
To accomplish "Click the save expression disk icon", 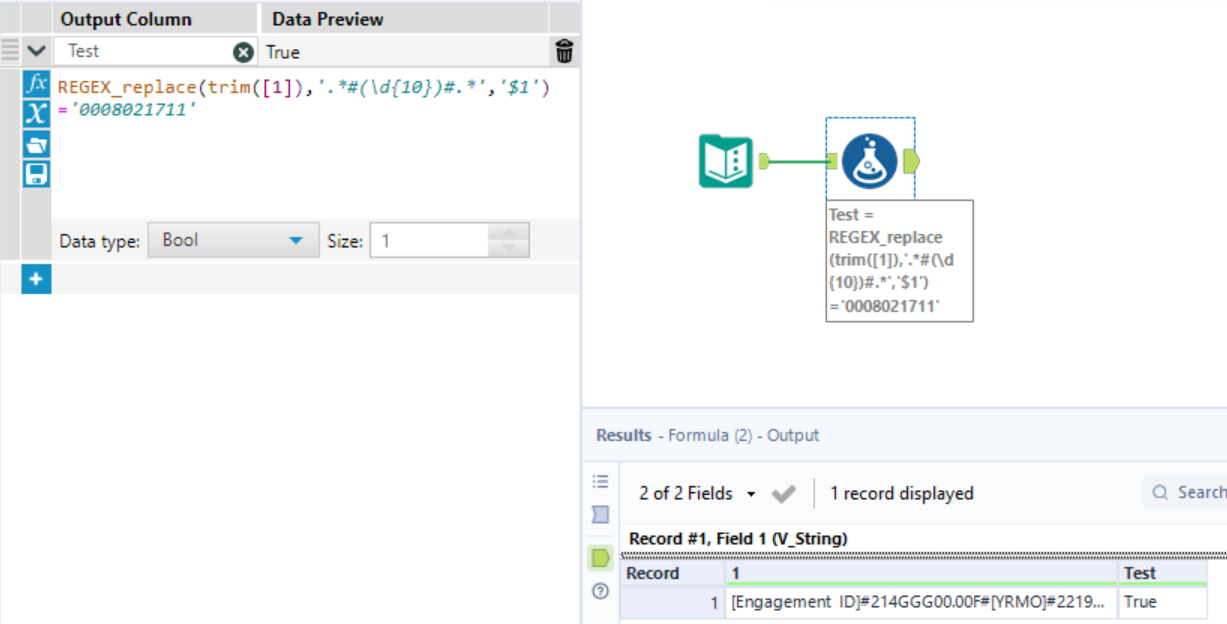I will (36, 175).
